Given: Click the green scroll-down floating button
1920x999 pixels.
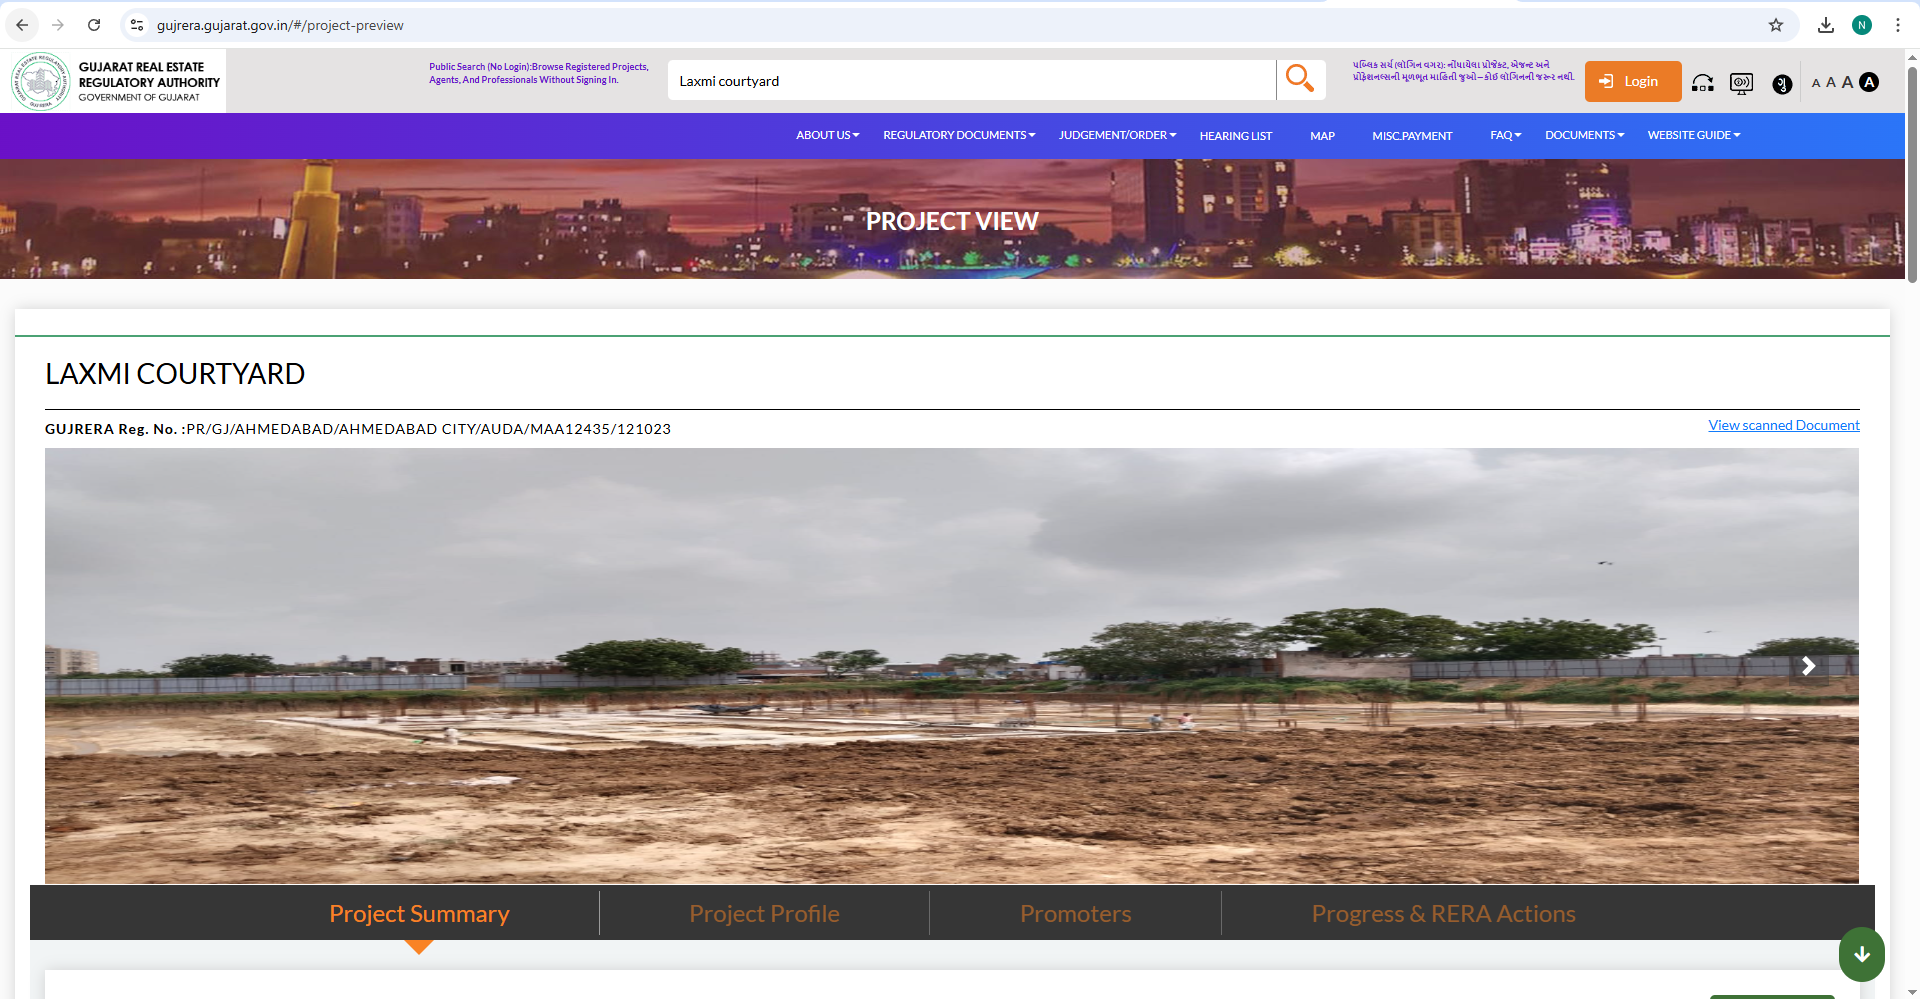Looking at the screenshot, I should [x=1861, y=954].
